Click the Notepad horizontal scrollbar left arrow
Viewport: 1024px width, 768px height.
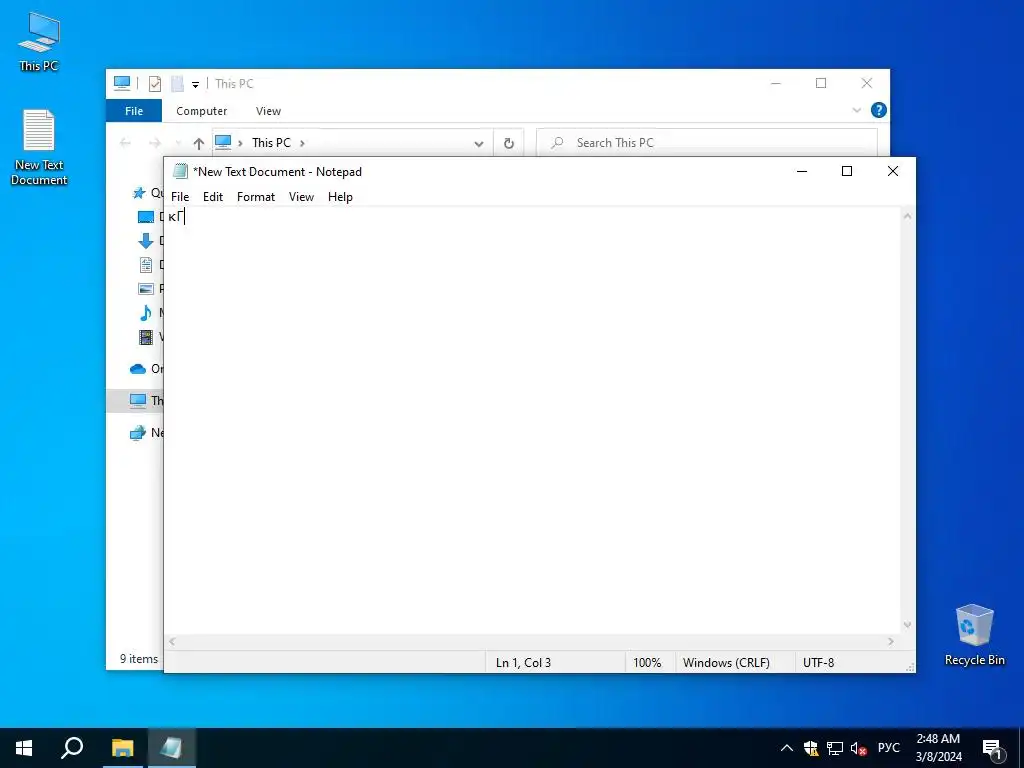(172, 642)
